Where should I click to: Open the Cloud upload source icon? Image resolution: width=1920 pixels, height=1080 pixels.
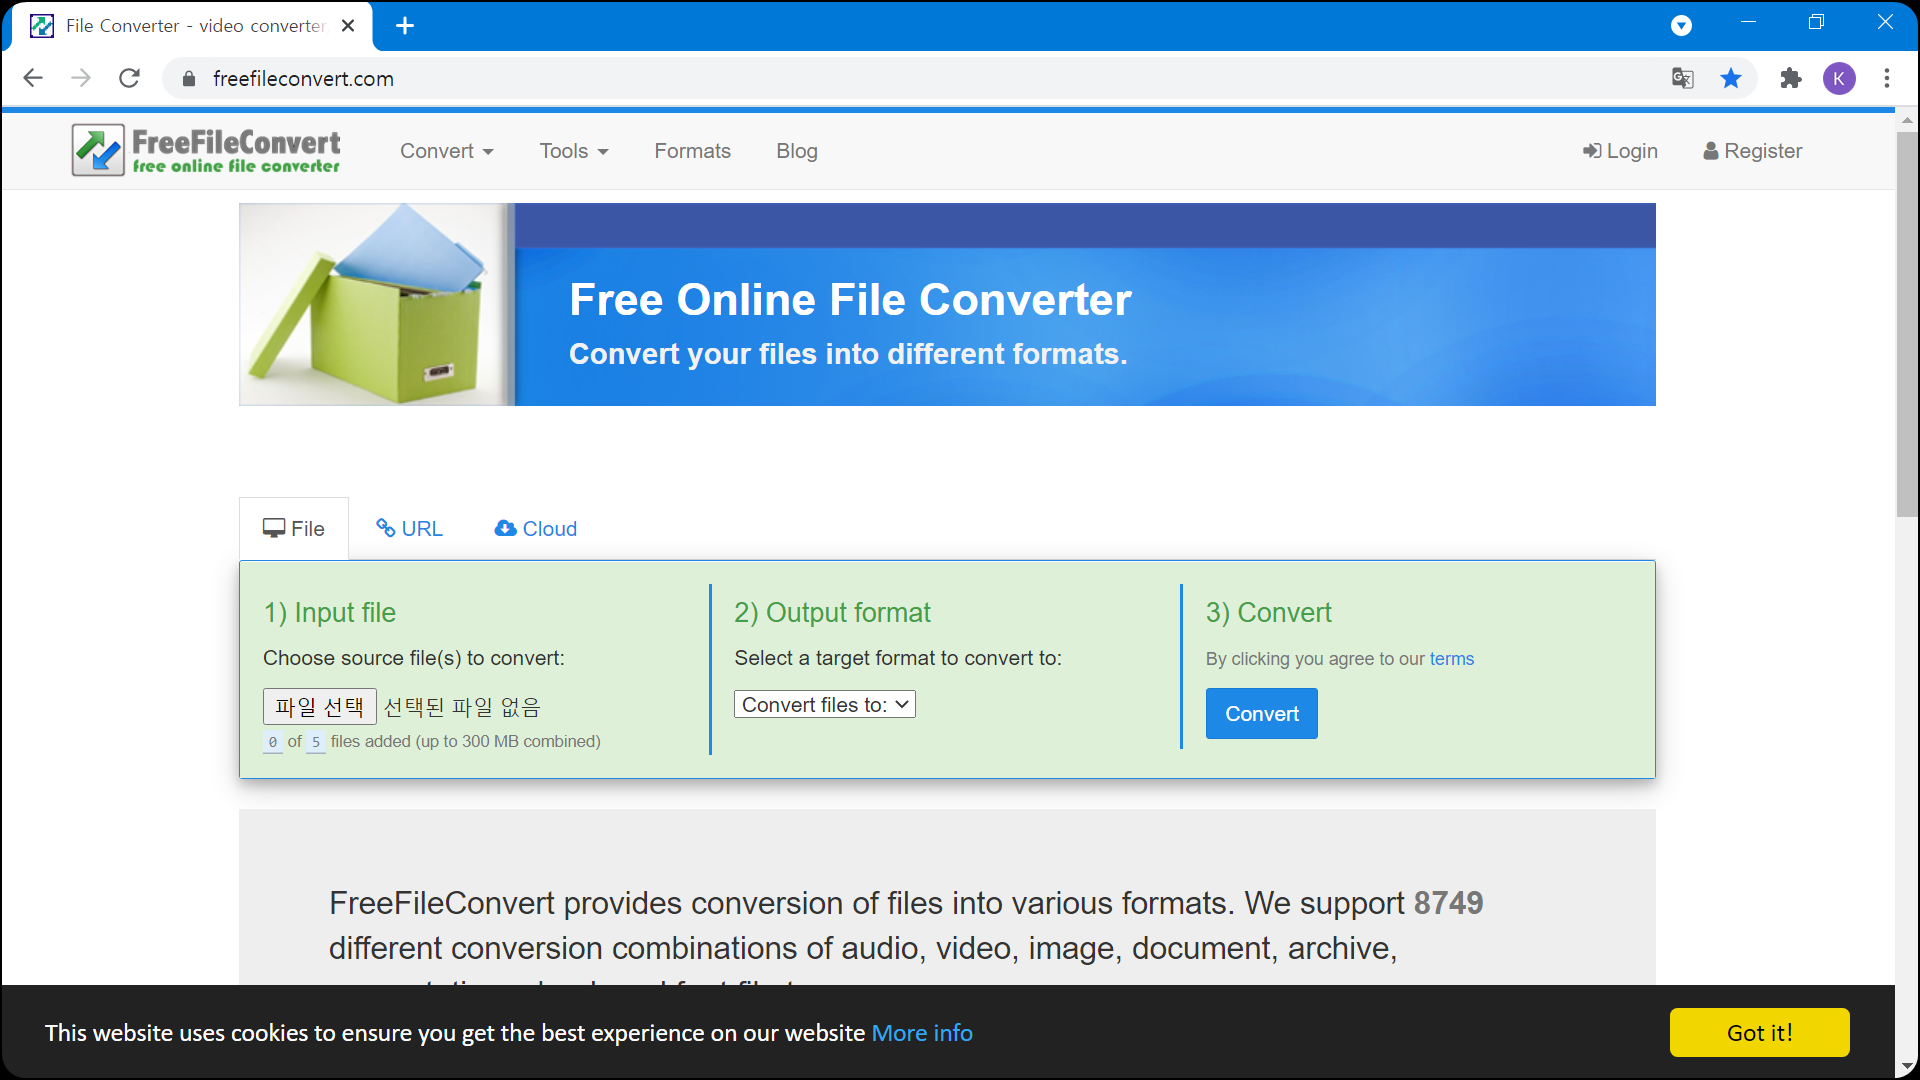pos(506,528)
